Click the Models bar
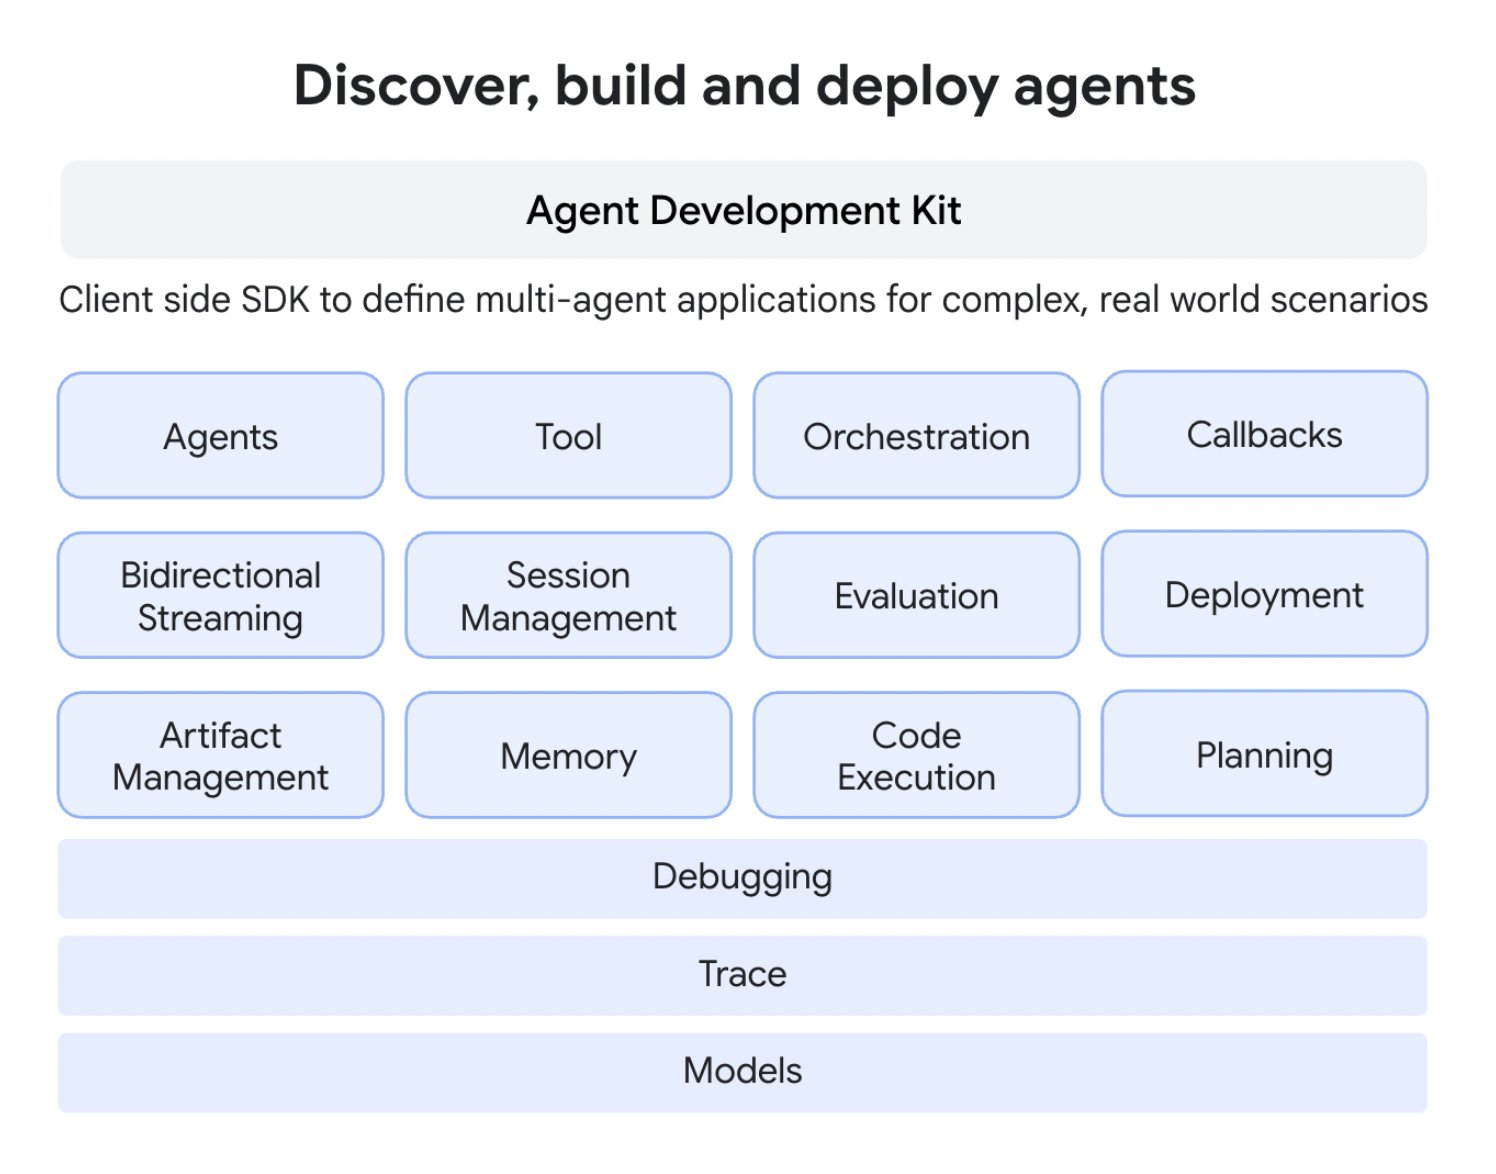1496x1174 pixels. (x=742, y=1072)
